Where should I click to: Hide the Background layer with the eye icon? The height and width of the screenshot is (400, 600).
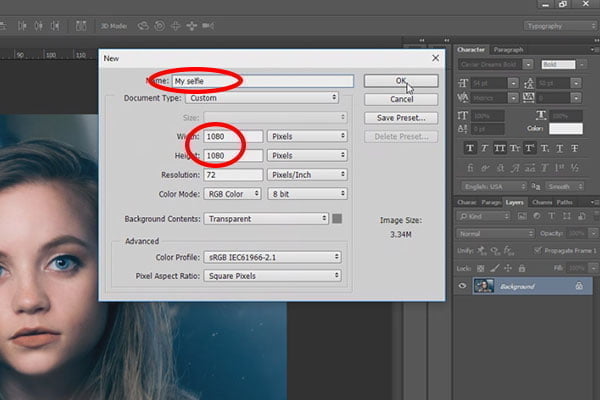pyautogui.click(x=462, y=286)
